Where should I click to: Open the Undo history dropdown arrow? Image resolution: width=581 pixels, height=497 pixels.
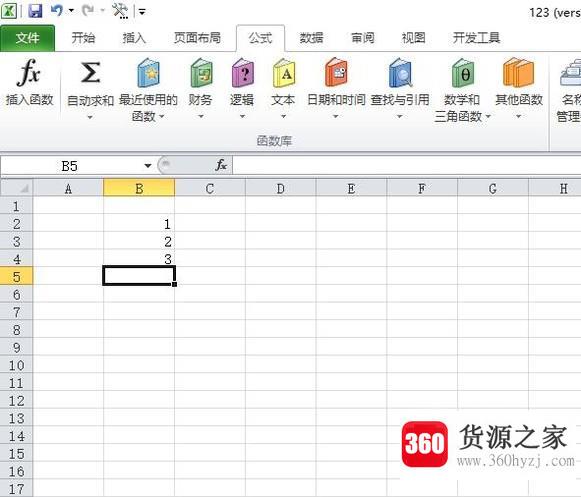coord(71,11)
